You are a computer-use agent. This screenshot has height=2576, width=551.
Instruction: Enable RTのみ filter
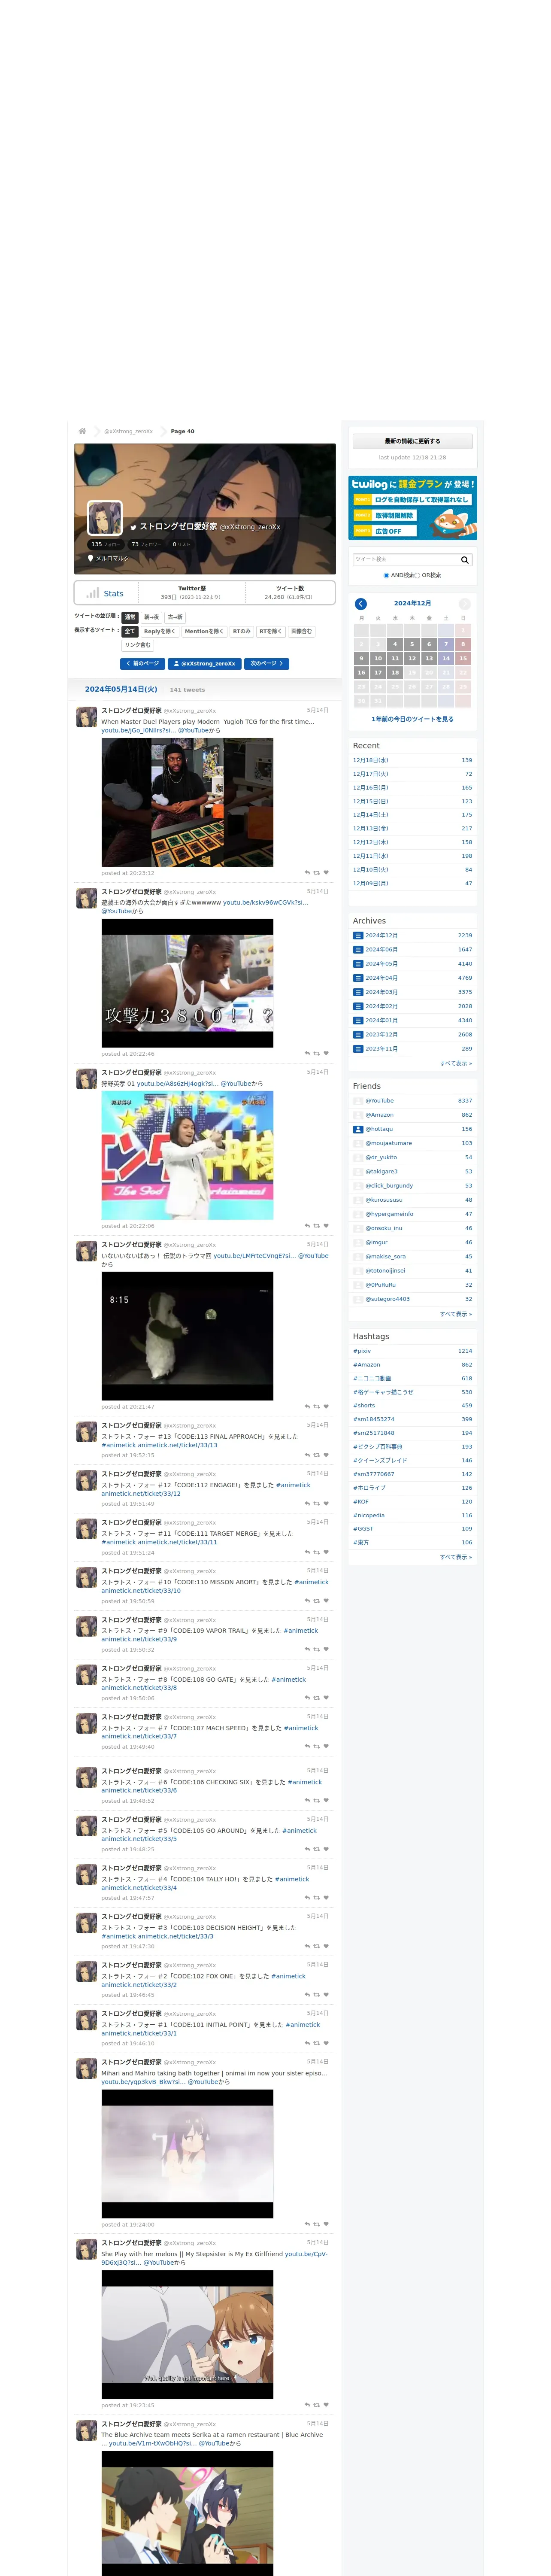241,632
